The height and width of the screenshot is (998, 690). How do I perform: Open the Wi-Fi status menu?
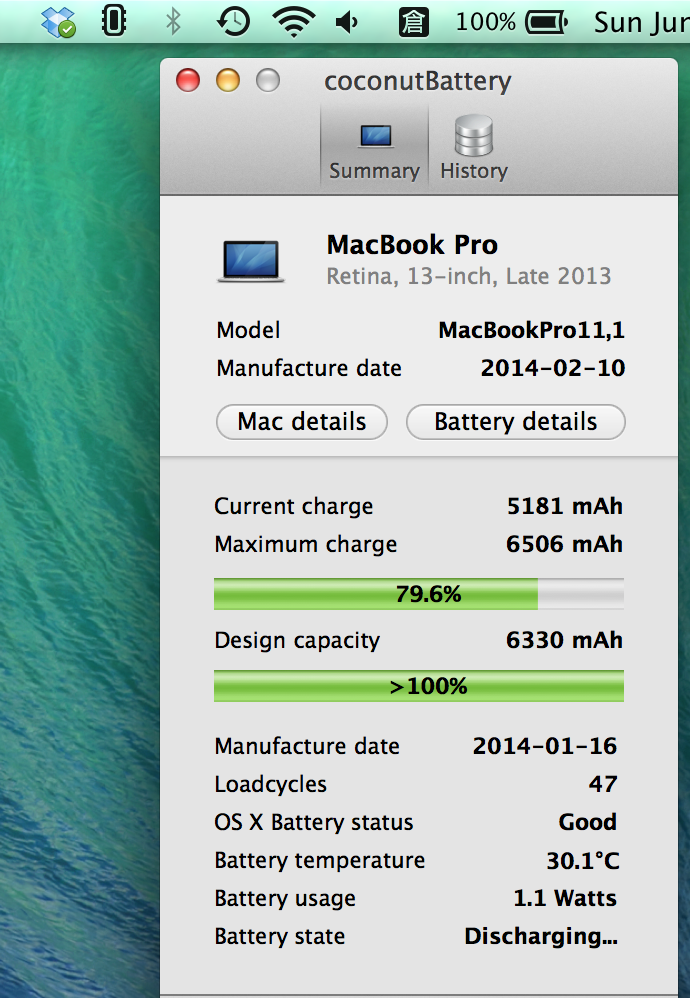(x=293, y=22)
